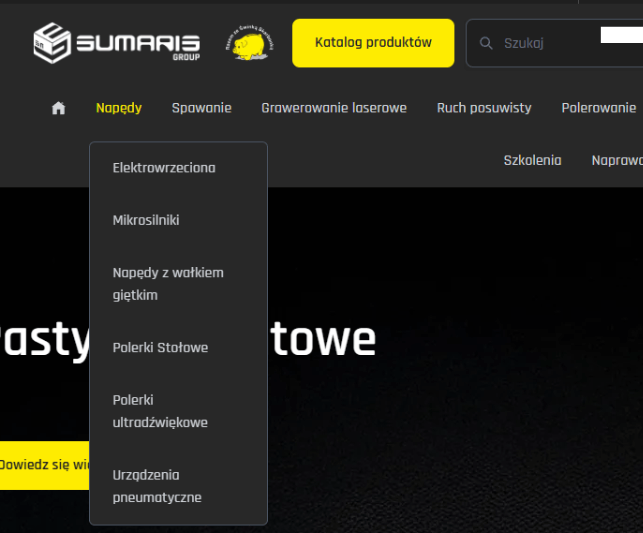
Task: Go to homepage via house icon
Action: [x=59, y=108]
